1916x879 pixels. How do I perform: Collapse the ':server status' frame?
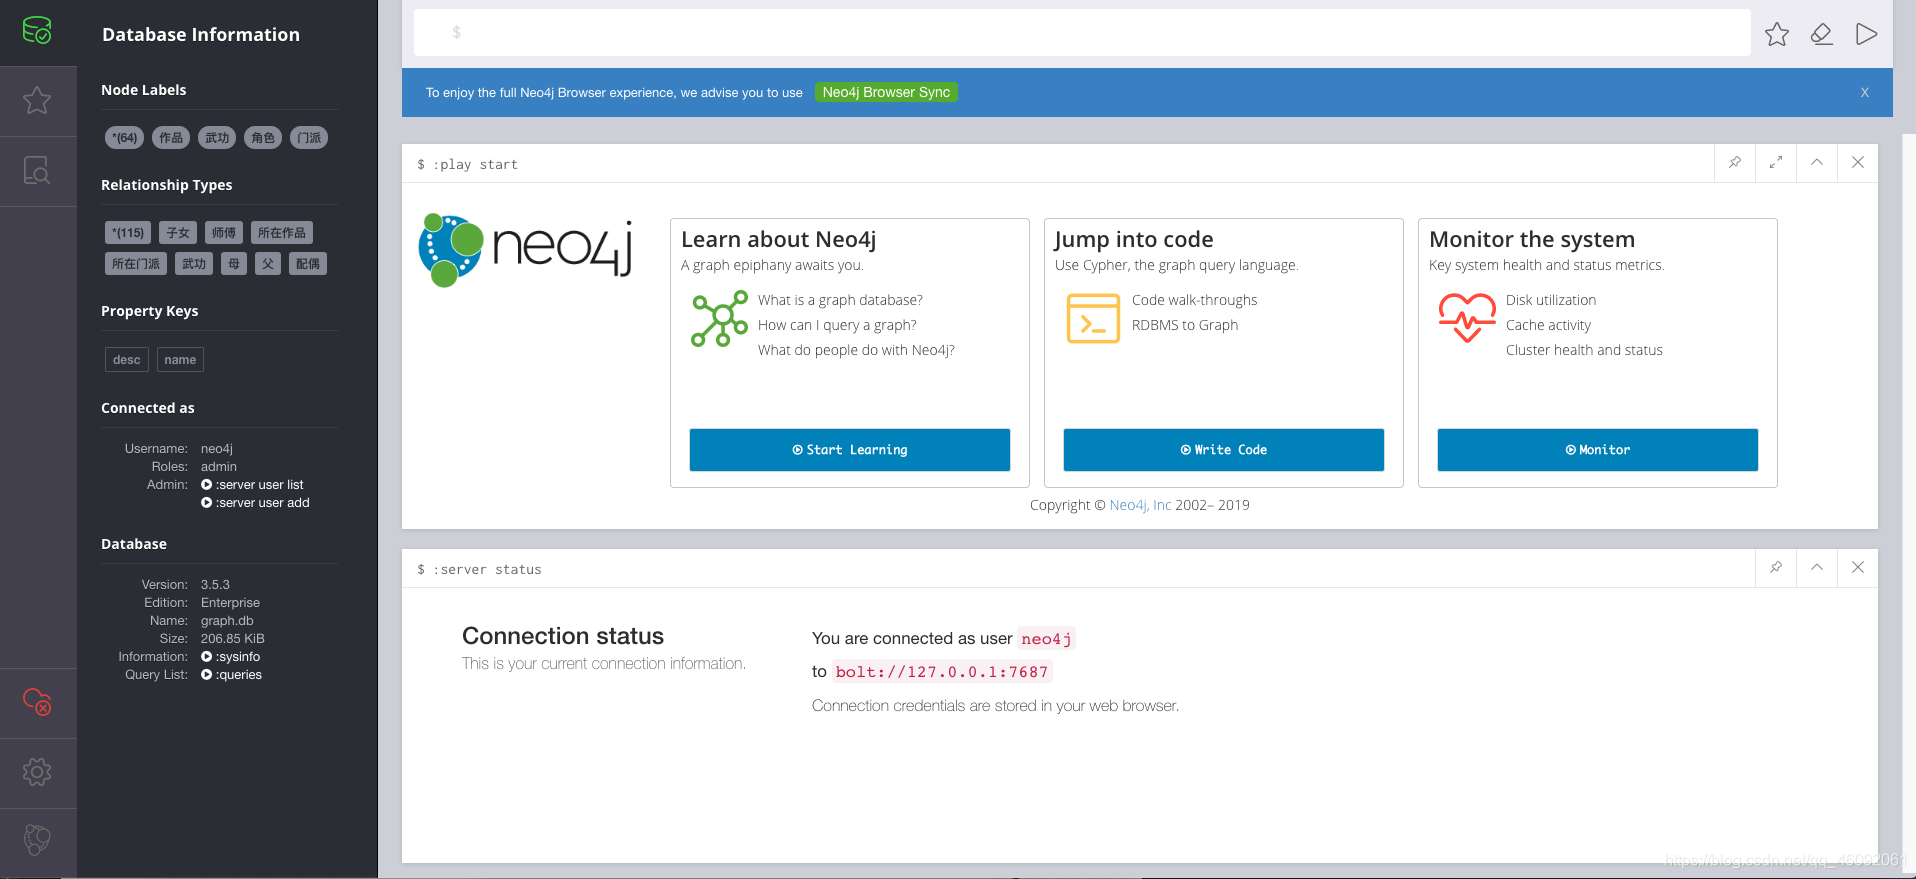coord(1817,567)
